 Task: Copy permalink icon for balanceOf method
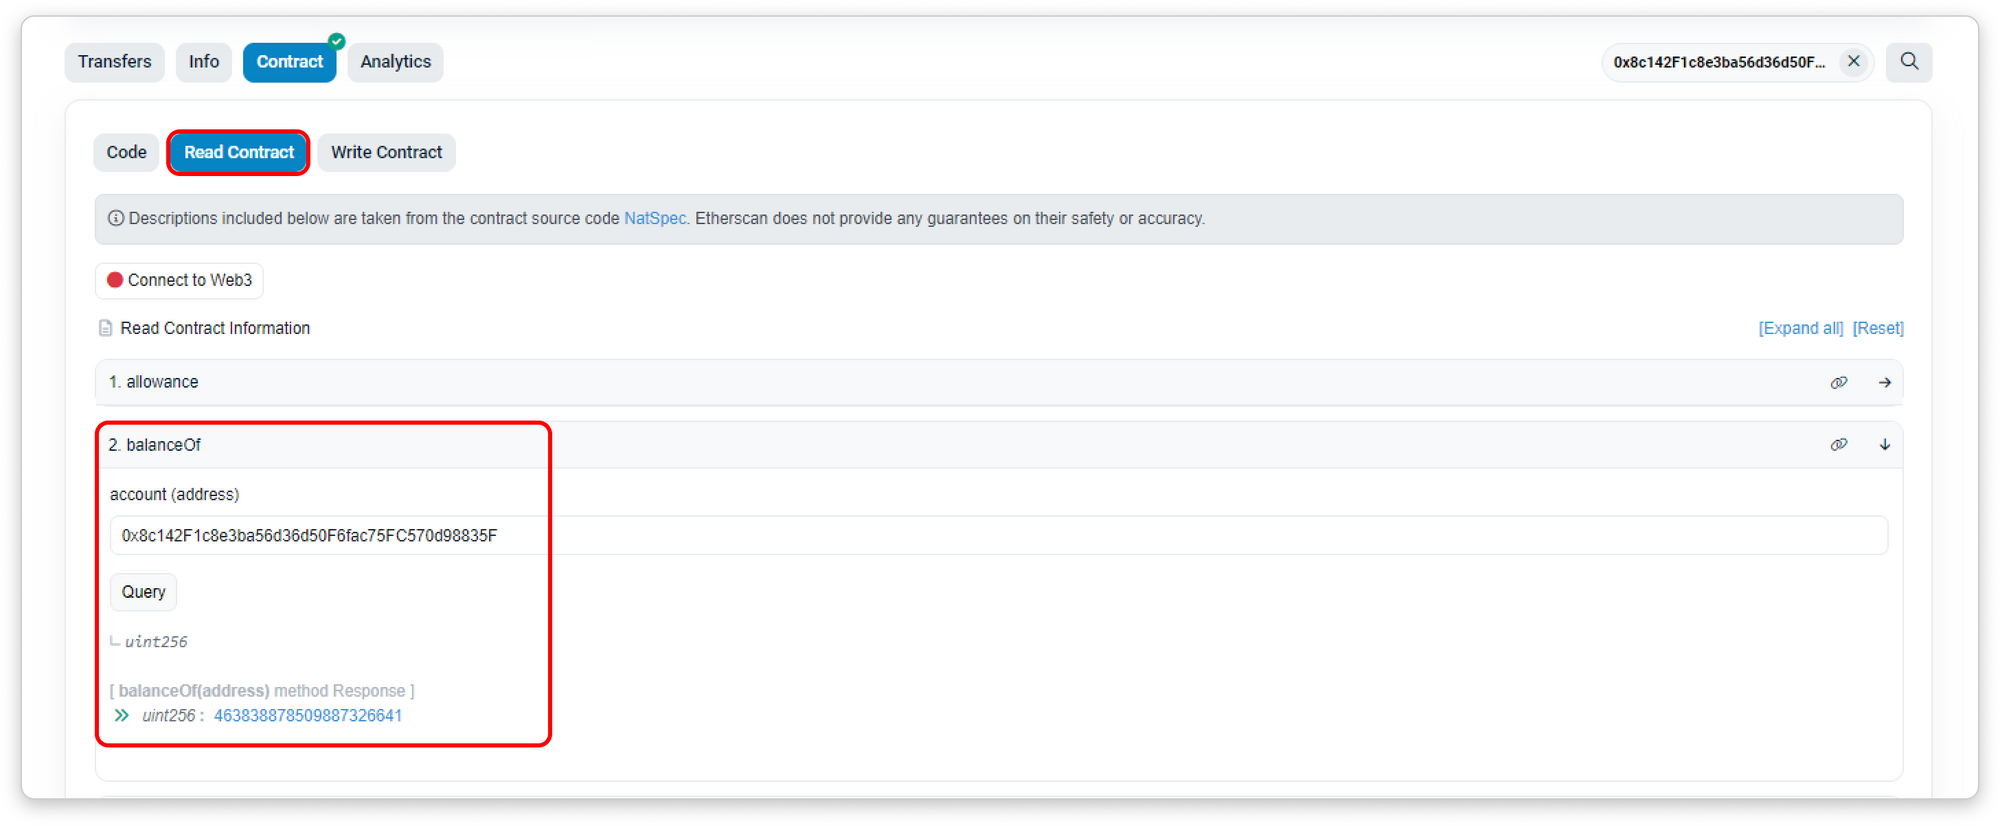pos(1838,445)
